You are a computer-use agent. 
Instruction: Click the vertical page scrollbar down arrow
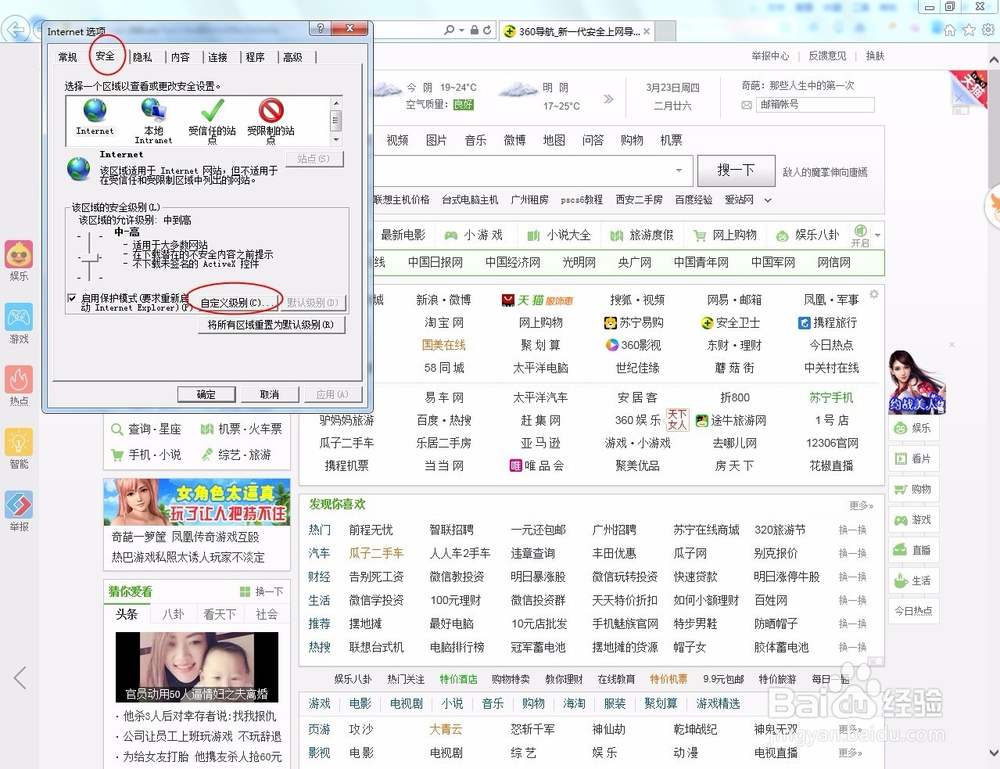pyautogui.click(x=994, y=752)
